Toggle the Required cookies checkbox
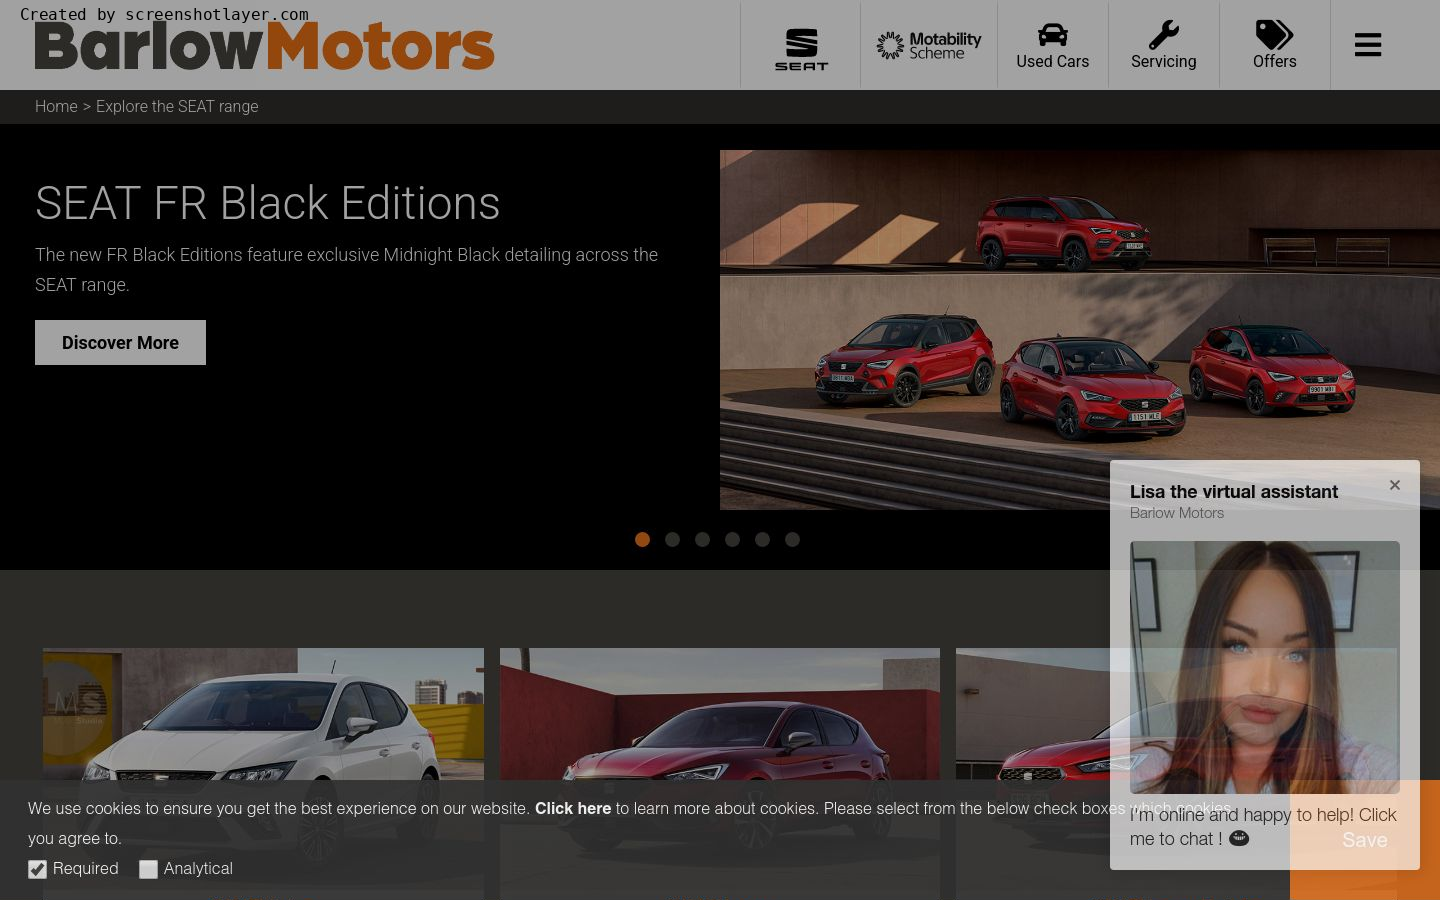 [x=38, y=869]
